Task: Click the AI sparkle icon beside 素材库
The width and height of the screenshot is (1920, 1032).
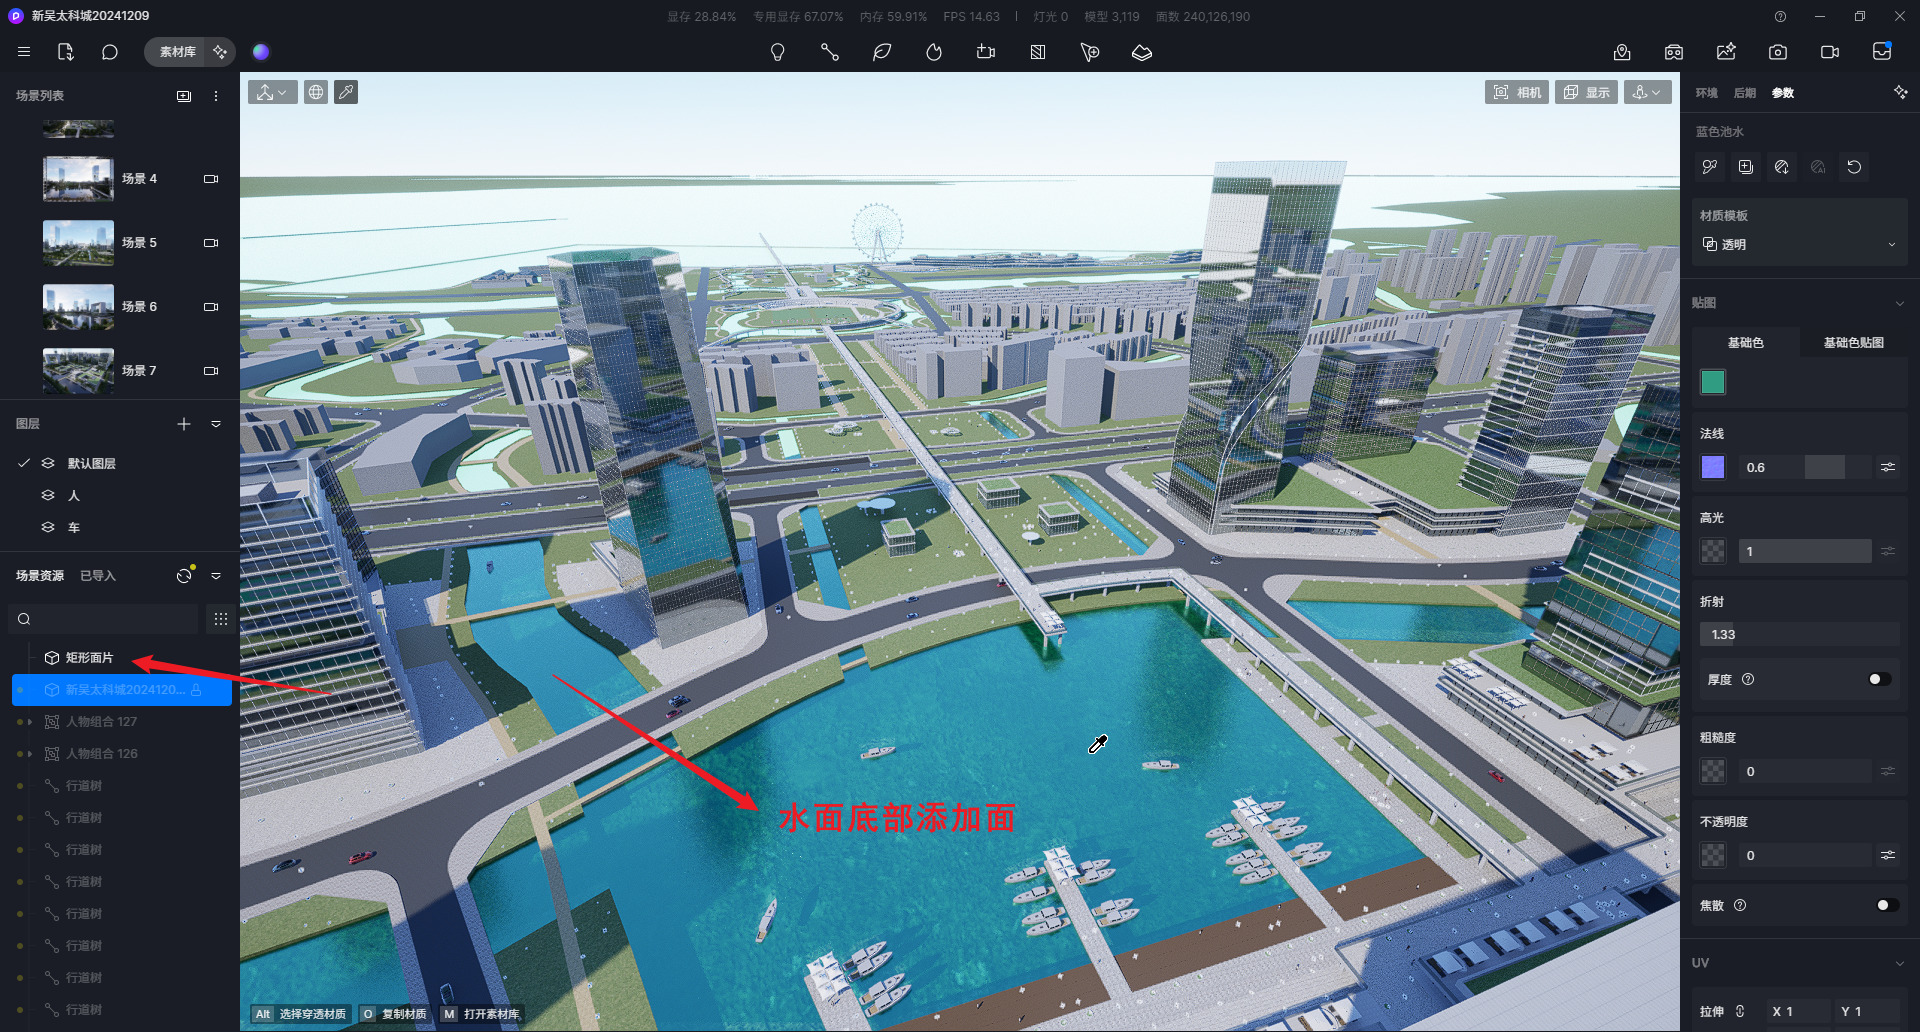Action: click(x=220, y=52)
